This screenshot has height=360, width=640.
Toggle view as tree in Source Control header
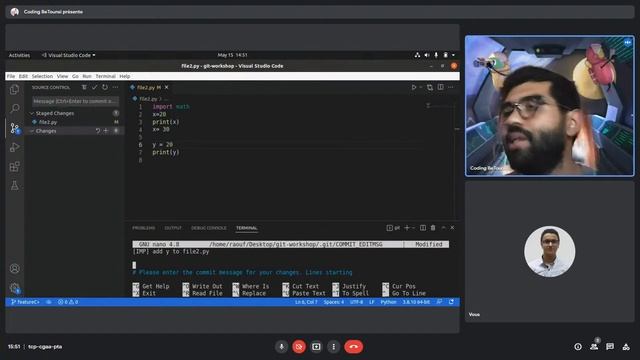84,87
